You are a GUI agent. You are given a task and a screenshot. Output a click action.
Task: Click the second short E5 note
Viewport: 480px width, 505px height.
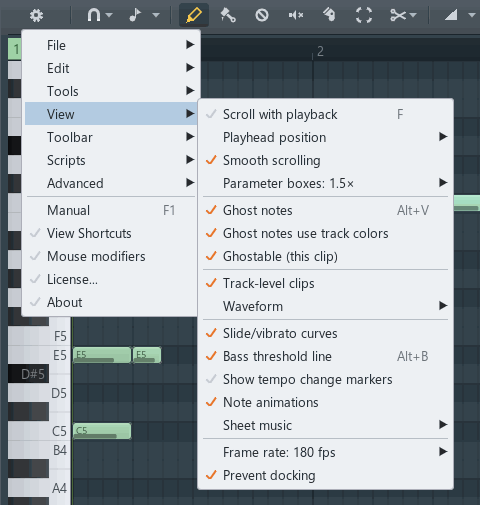pos(147,355)
